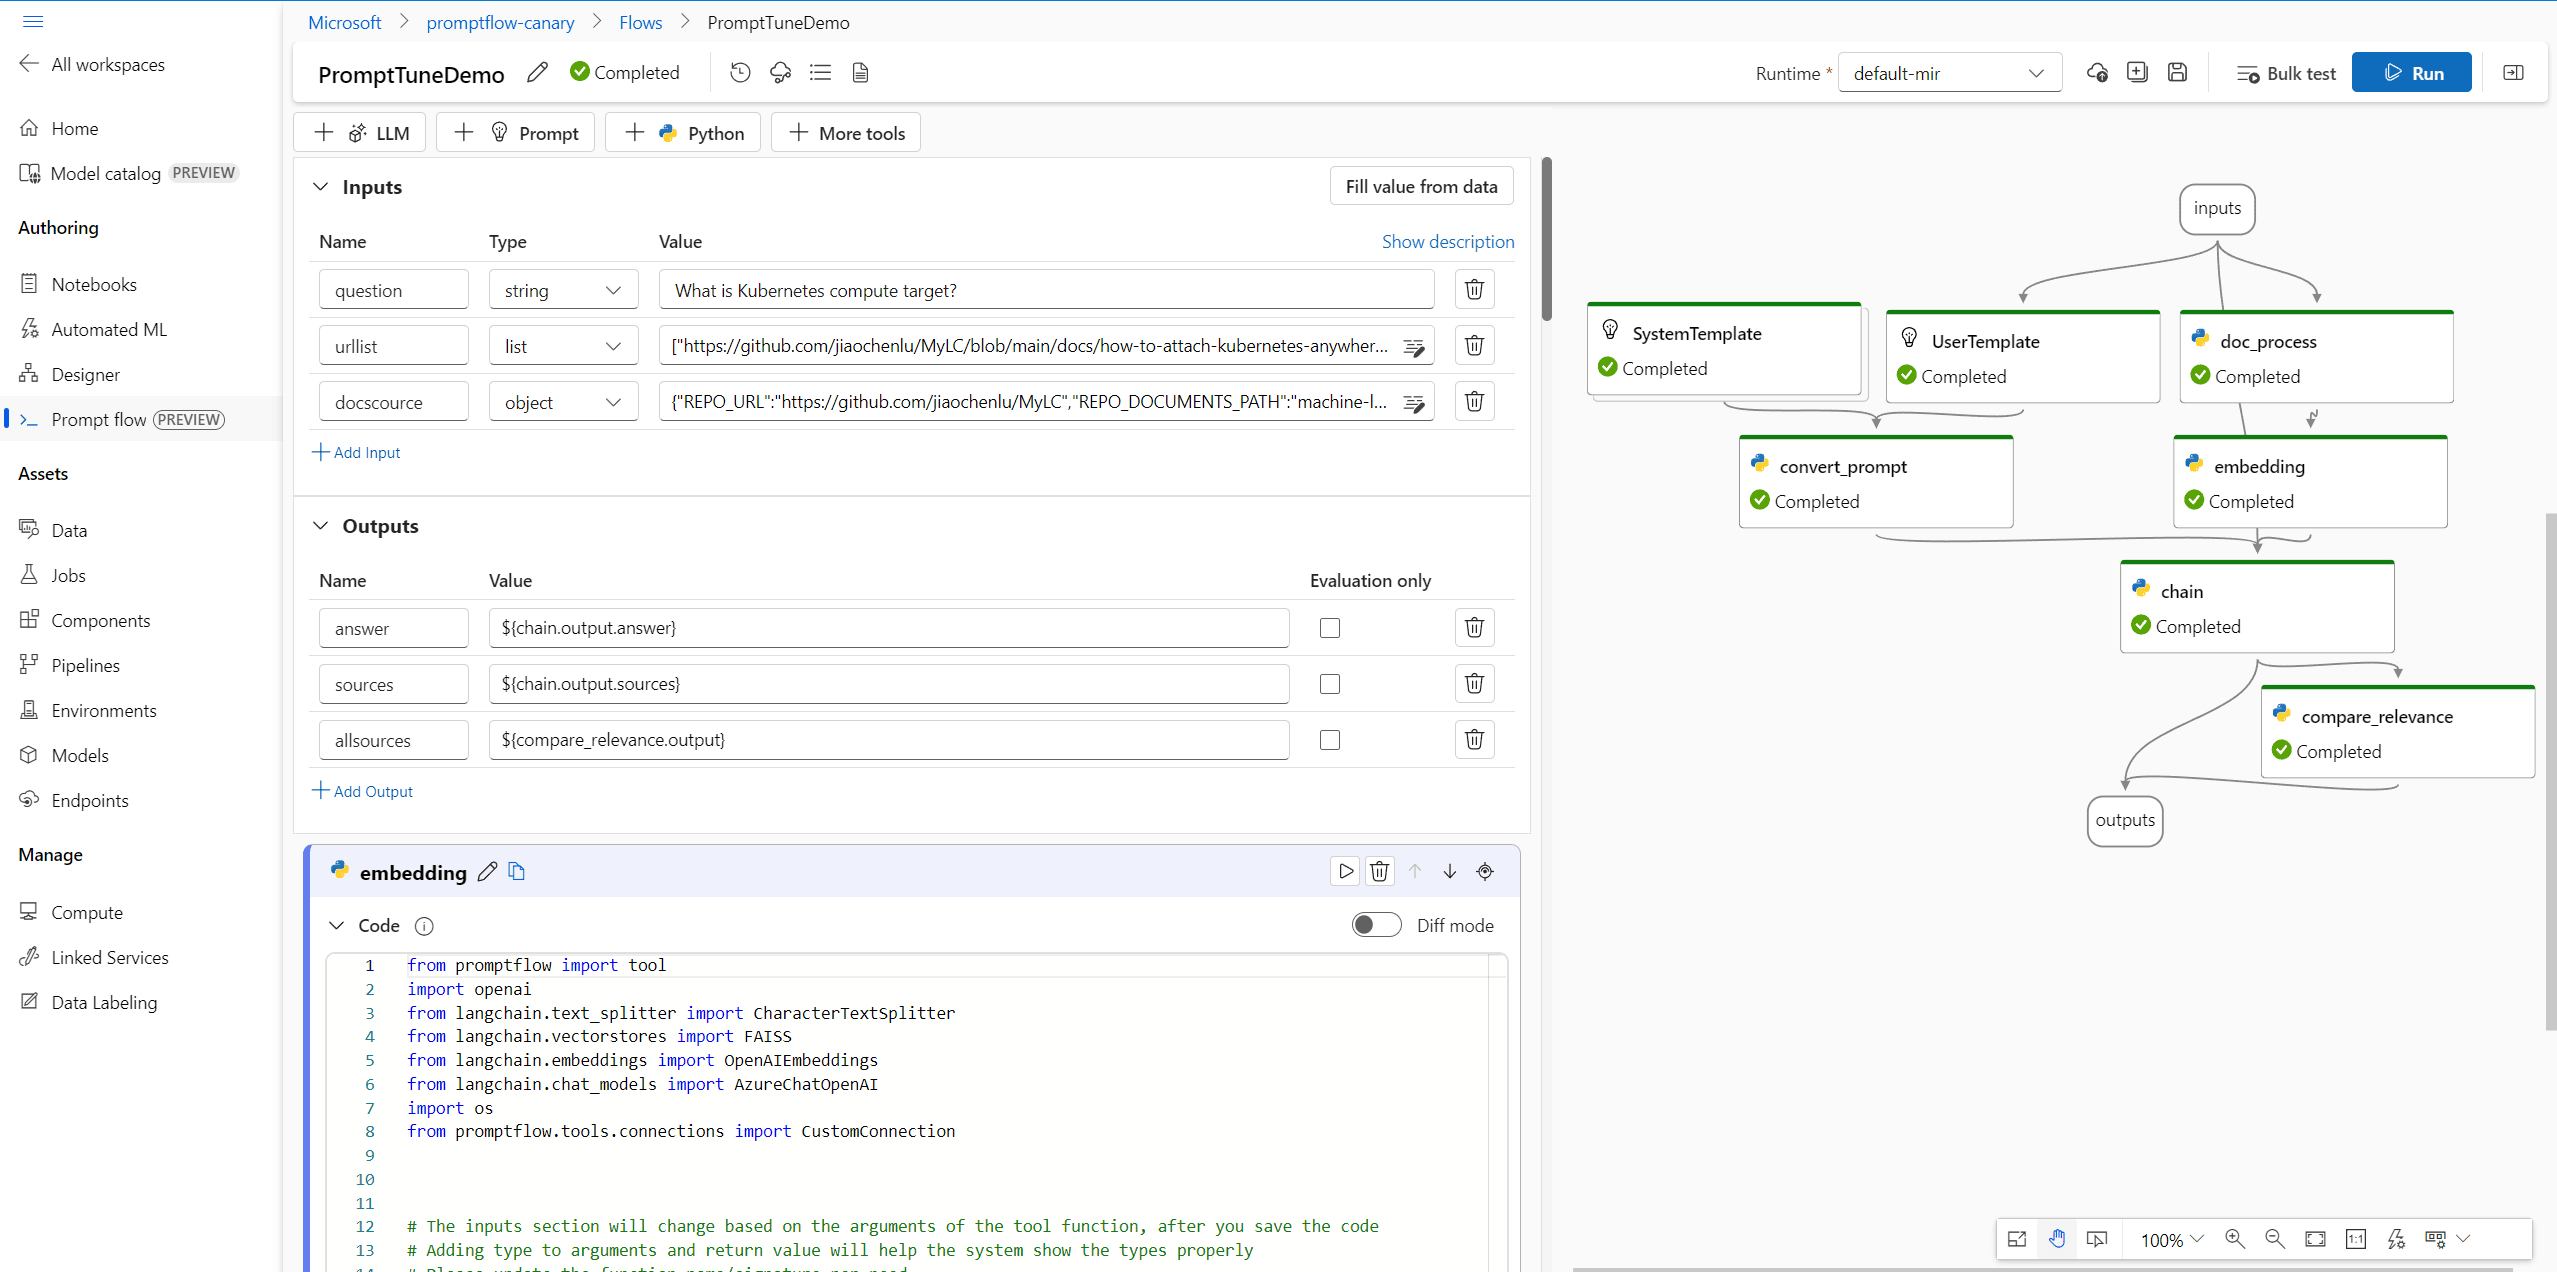Move embedding node down with arrow
This screenshot has width=2557, height=1272.
(1449, 871)
